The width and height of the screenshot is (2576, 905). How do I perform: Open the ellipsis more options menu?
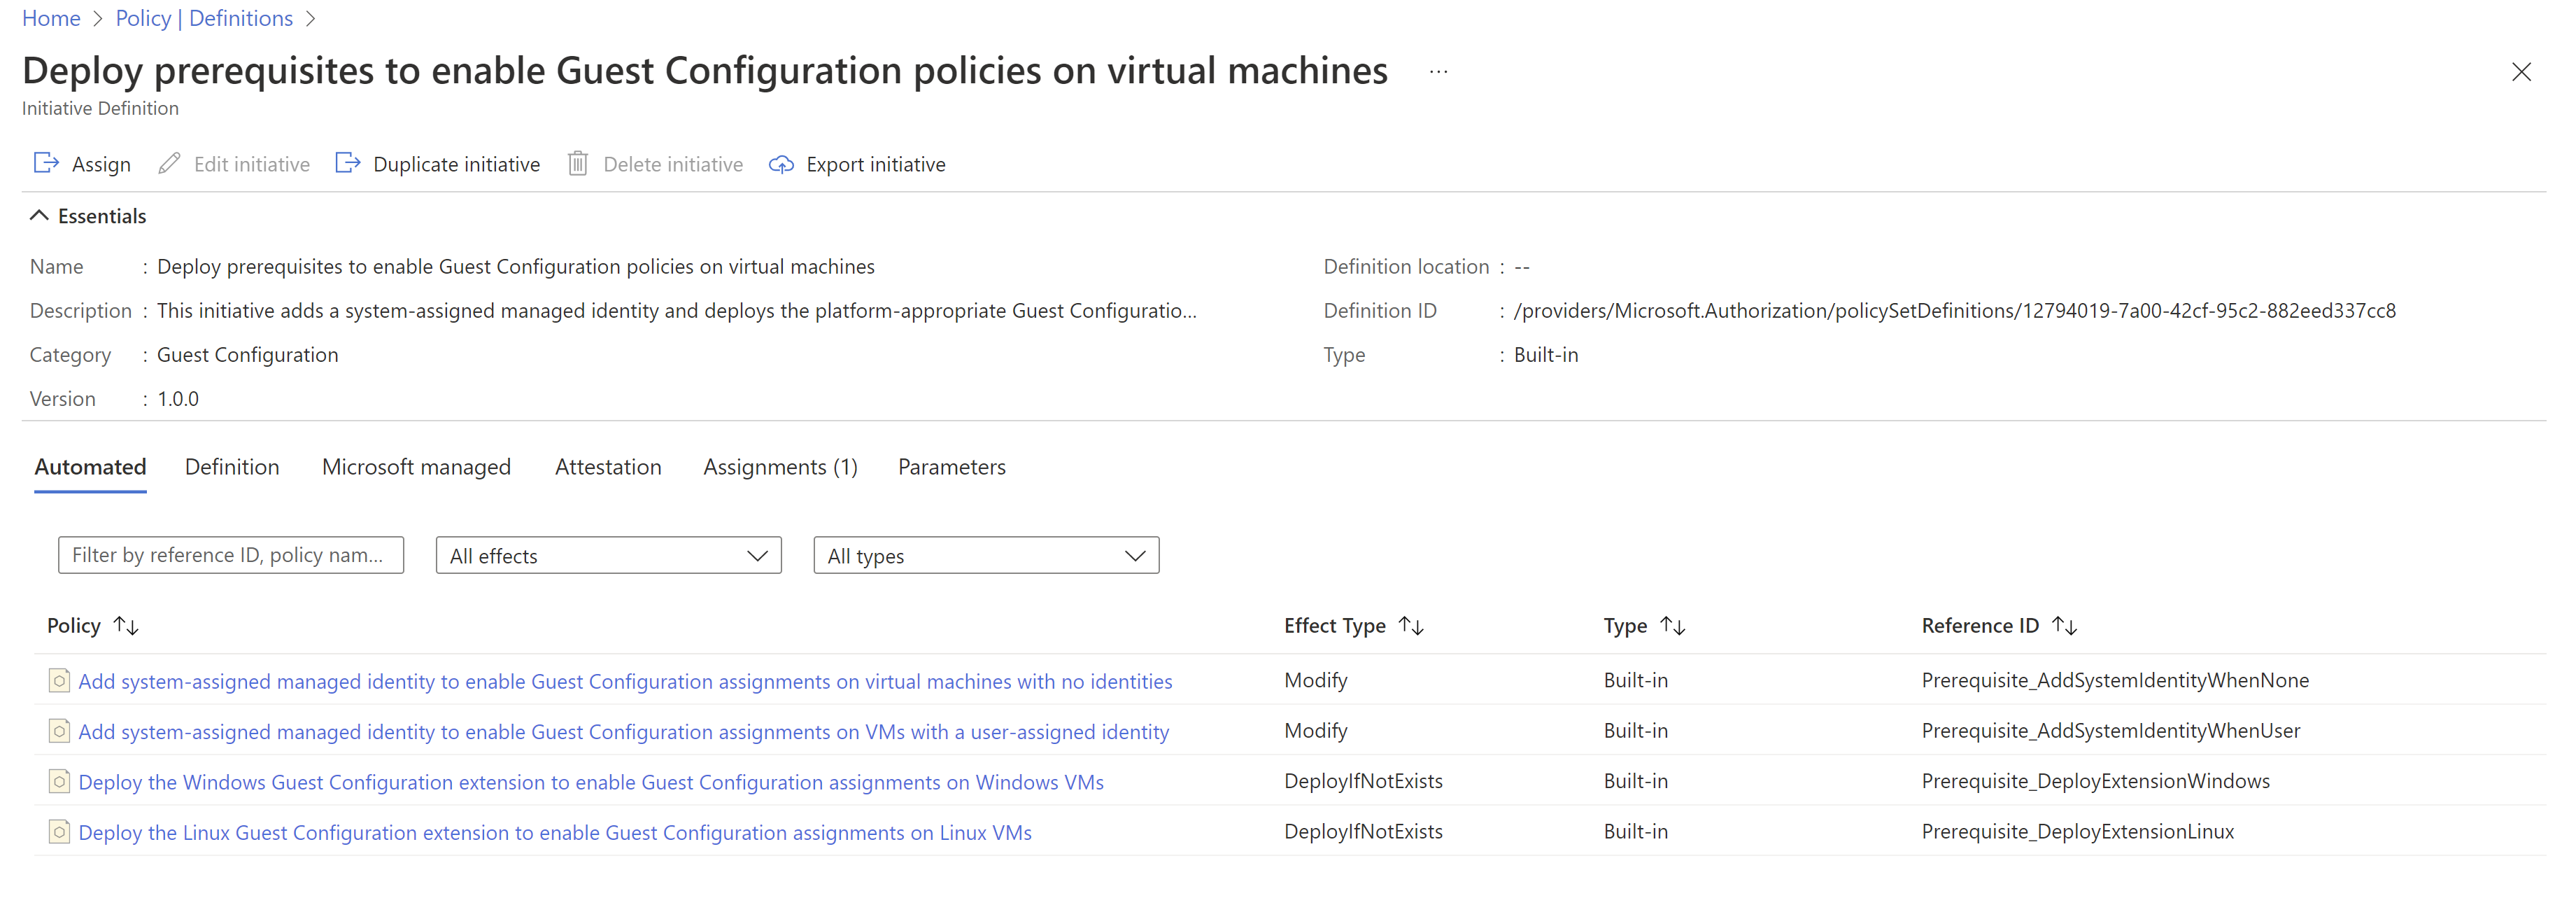pyautogui.click(x=1438, y=72)
